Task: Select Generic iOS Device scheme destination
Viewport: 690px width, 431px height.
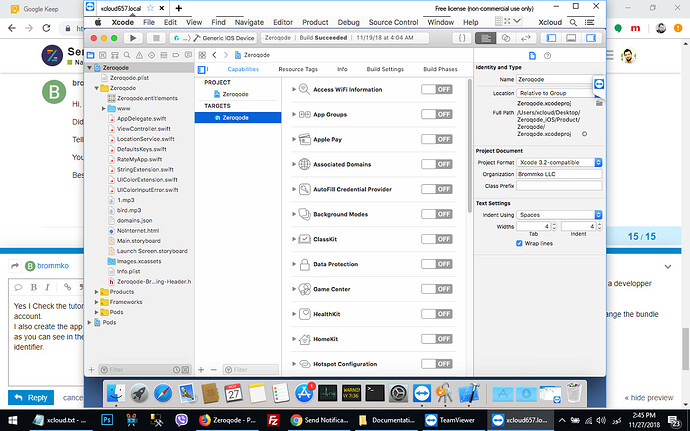Action: [x=228, y=38]
